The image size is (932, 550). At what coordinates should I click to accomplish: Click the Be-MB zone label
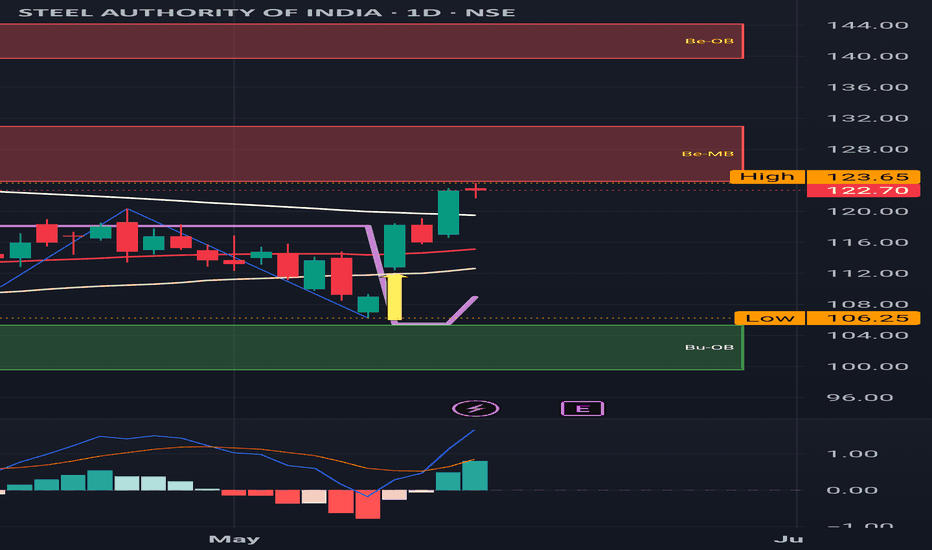pyautogui.click(x=707, y=154)
